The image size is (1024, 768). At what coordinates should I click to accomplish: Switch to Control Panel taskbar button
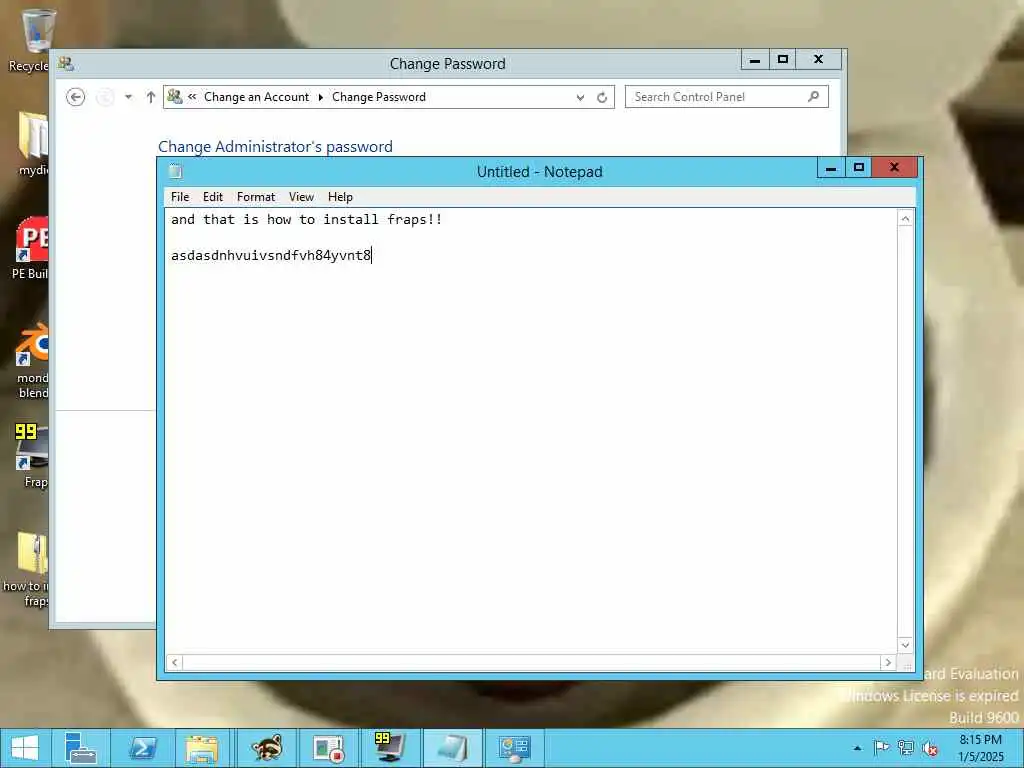pyautogui.click(x=515, y=748)
